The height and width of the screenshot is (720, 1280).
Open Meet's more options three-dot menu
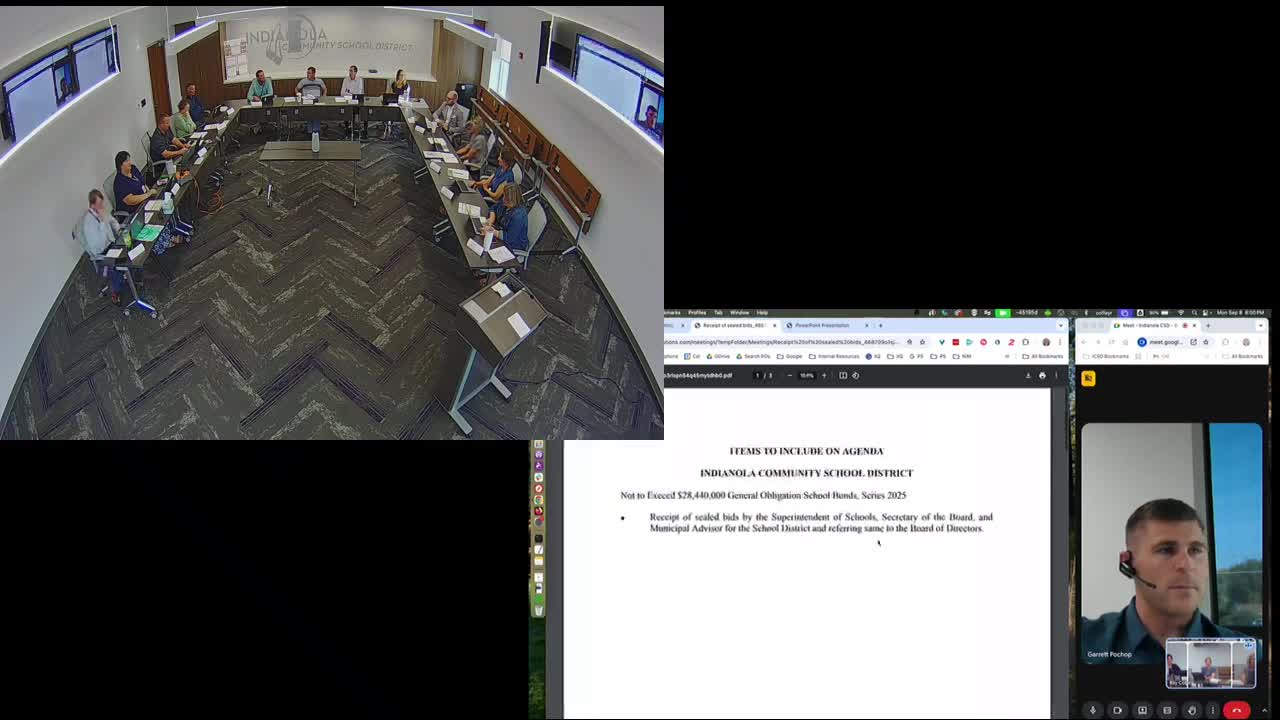click(1215, 710)
